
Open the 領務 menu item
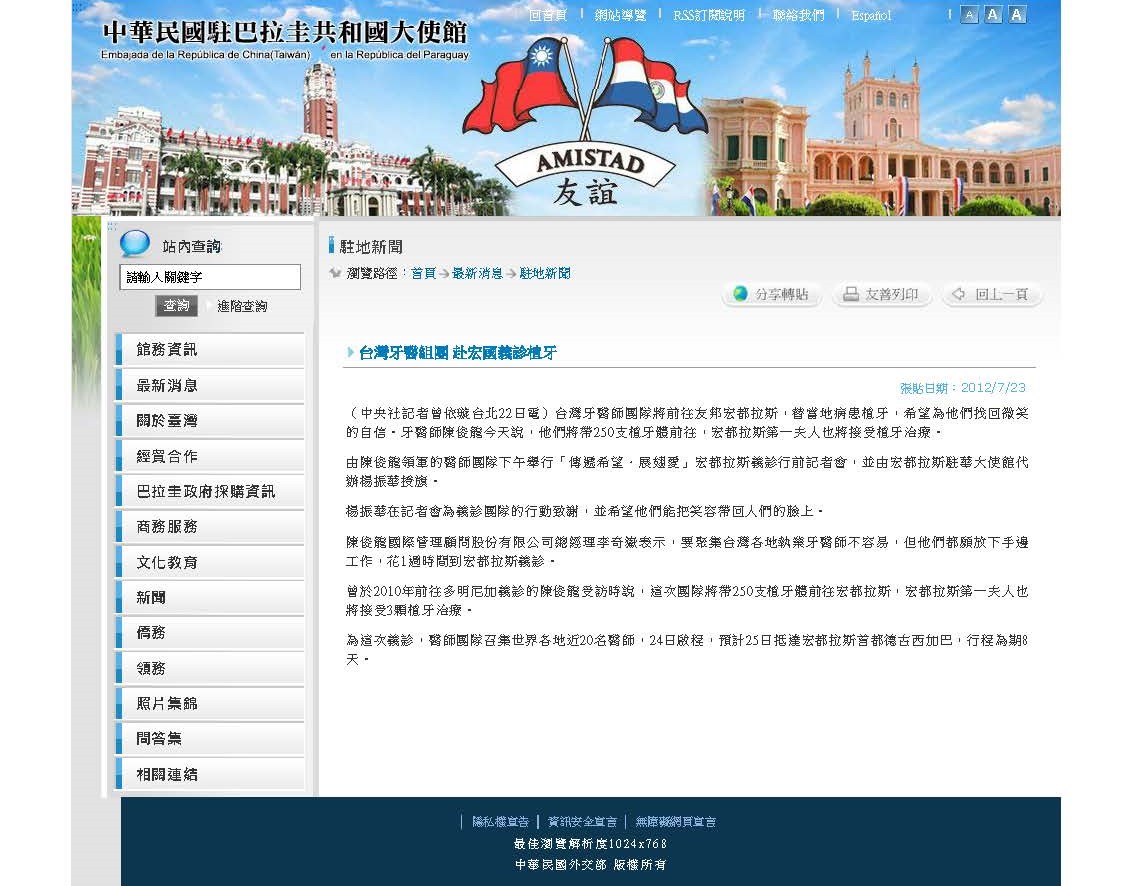point(210,668)
